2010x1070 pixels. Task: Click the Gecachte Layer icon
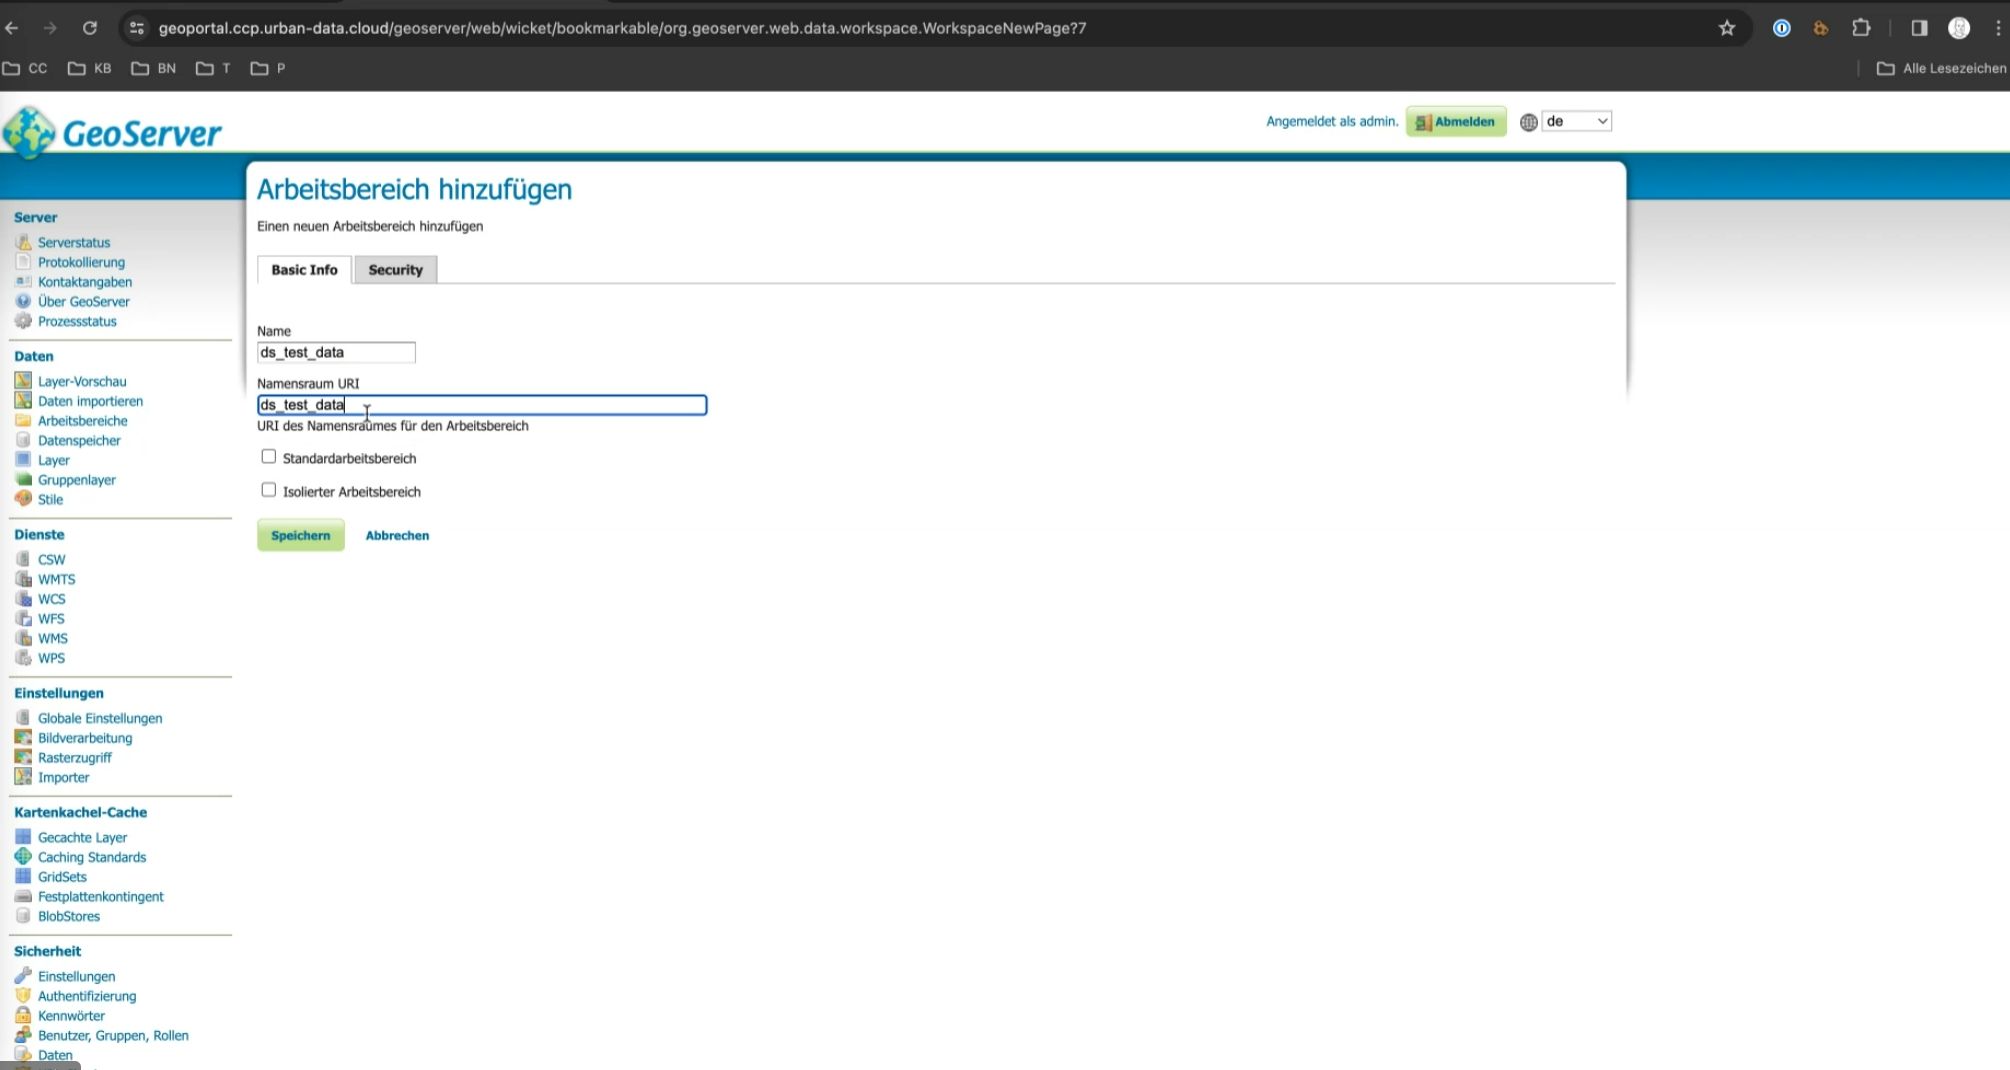click(x=23, y=837)
